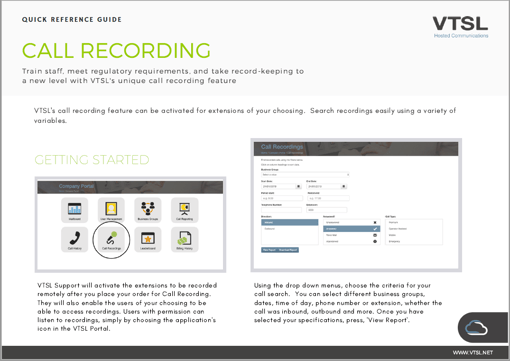Screen dimensions: 510x361
Task: Open the Call Reporting portal icon
Action: tap(184, 210)
